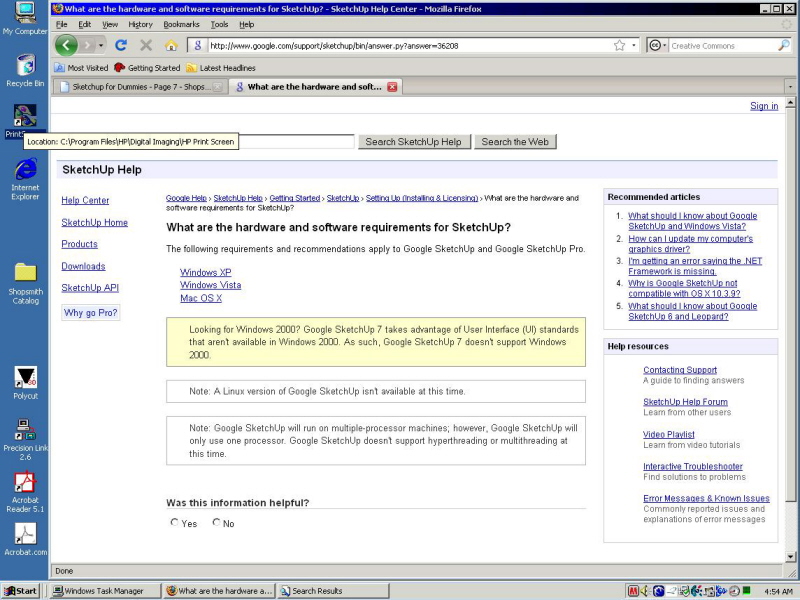Open the Interactive Troubleshooter link

692,466
